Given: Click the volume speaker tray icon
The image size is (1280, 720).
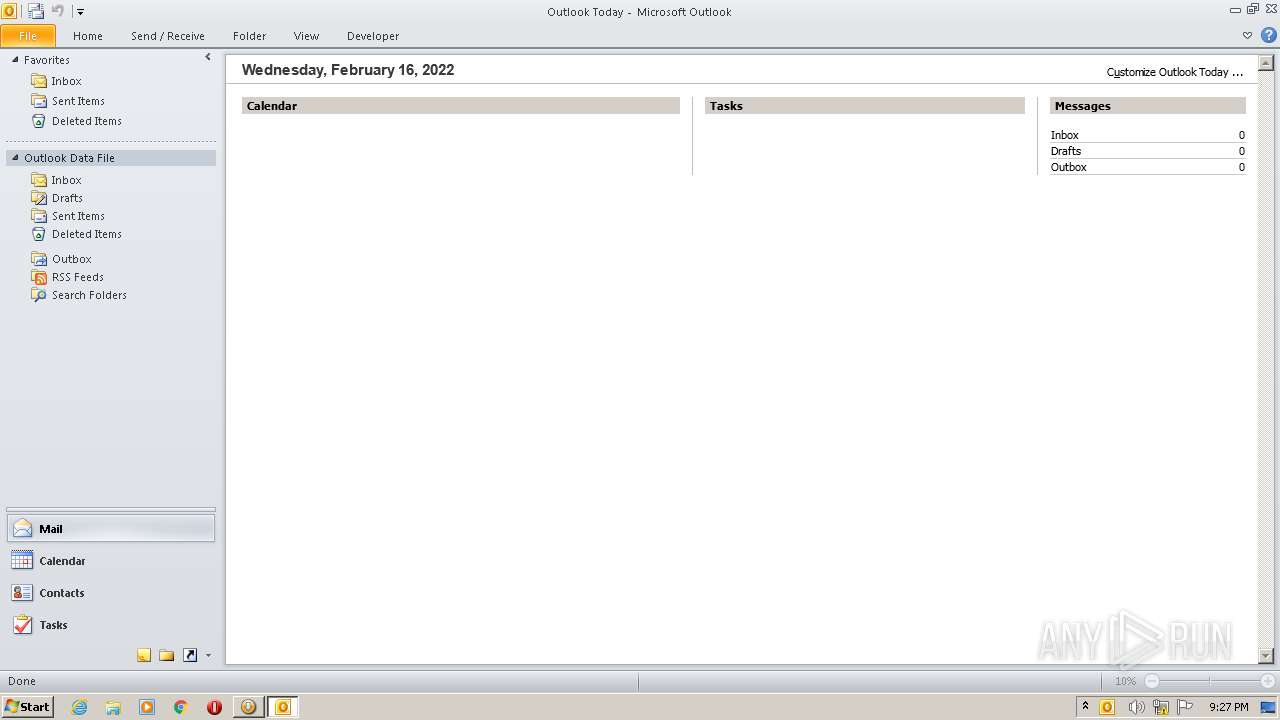Looking at the screenshot, I should (1136, 707).
